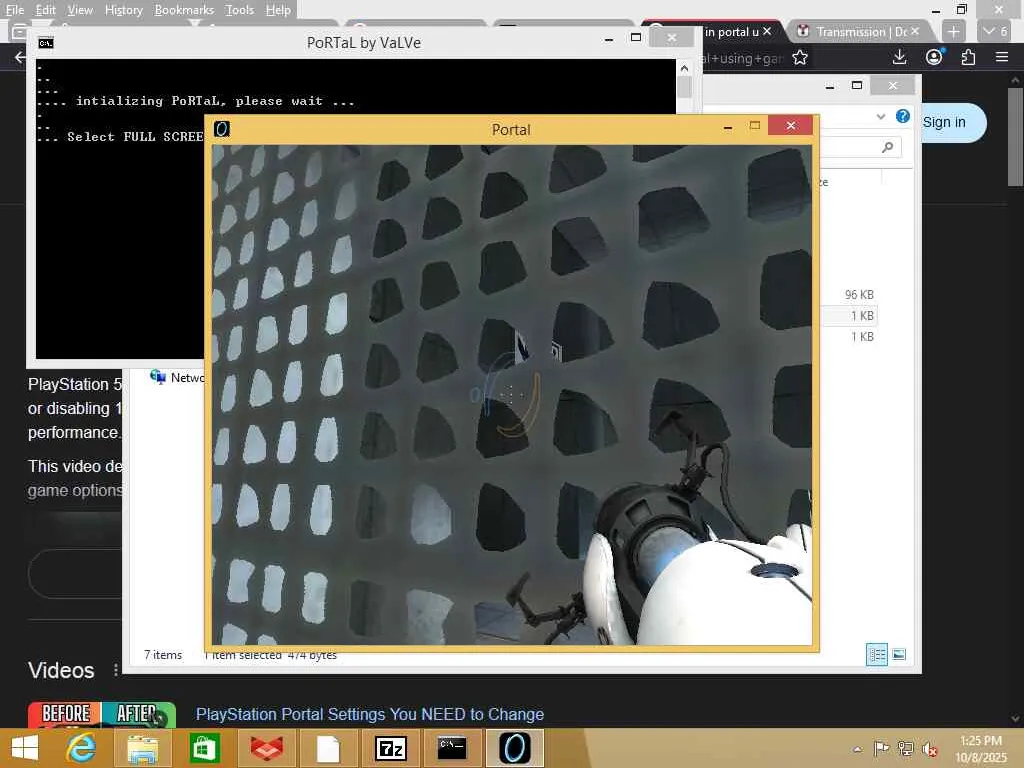
Task: Open the Bookmarks menu in the browser
Action: 184,10
